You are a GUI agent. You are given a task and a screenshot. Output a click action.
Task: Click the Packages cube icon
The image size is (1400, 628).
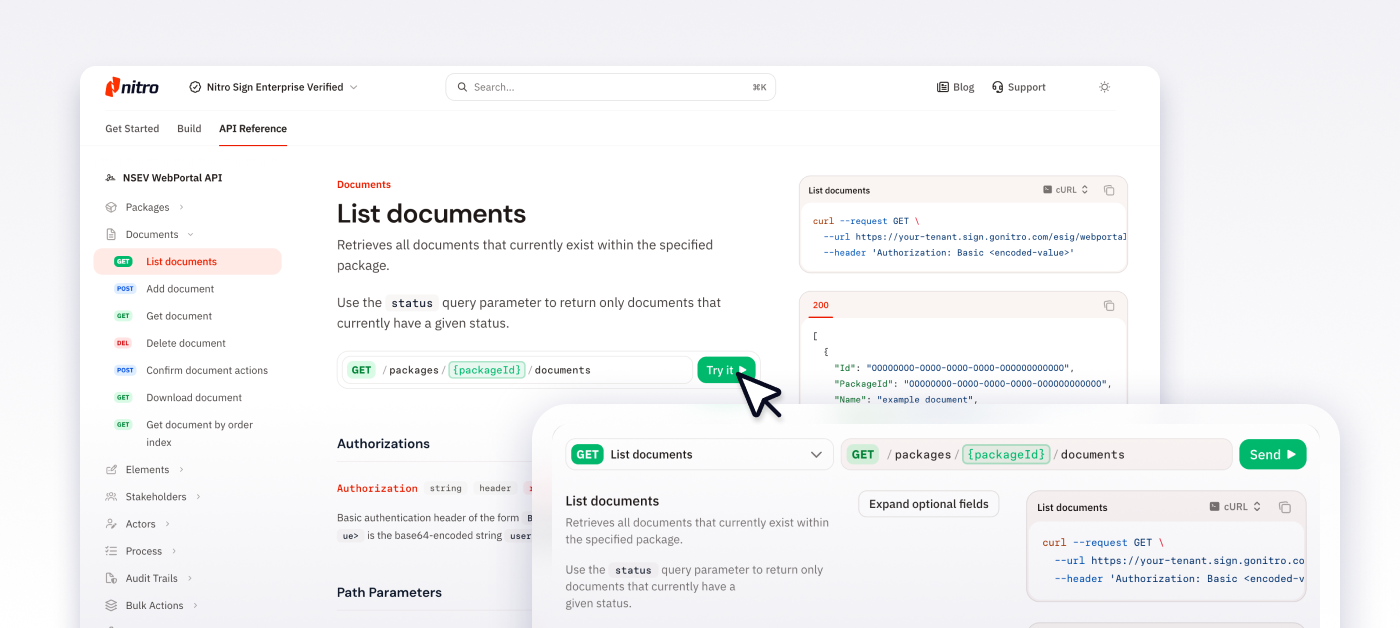(111, 207)
